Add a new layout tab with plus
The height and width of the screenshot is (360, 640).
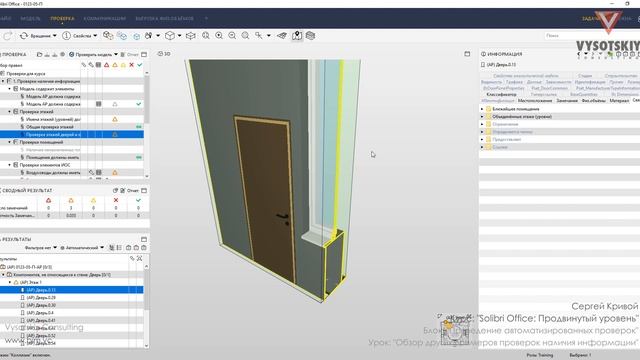(x=206, y=18)
